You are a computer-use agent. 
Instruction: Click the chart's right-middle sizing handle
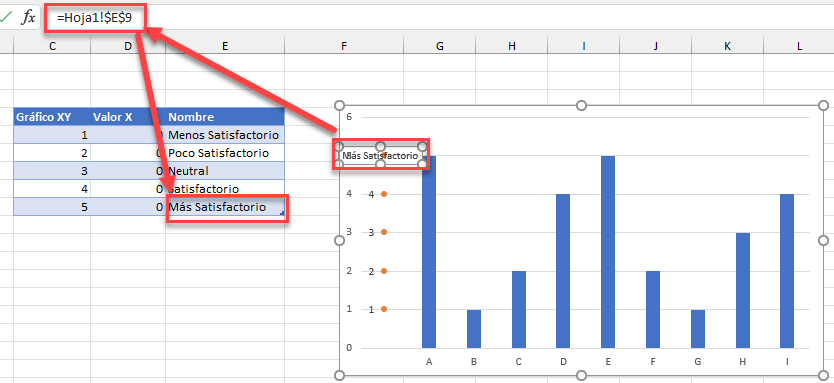pos(823,240)
